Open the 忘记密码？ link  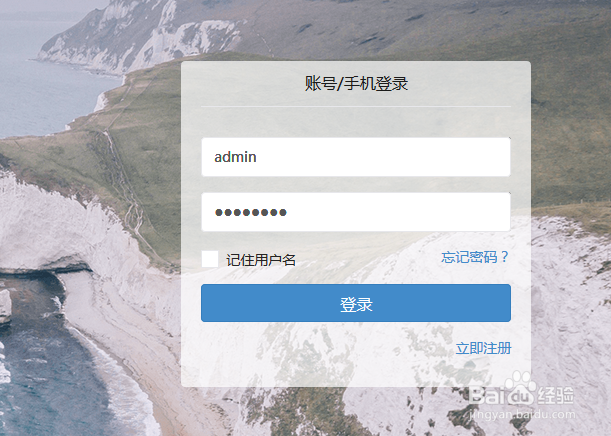pos(475,257)
